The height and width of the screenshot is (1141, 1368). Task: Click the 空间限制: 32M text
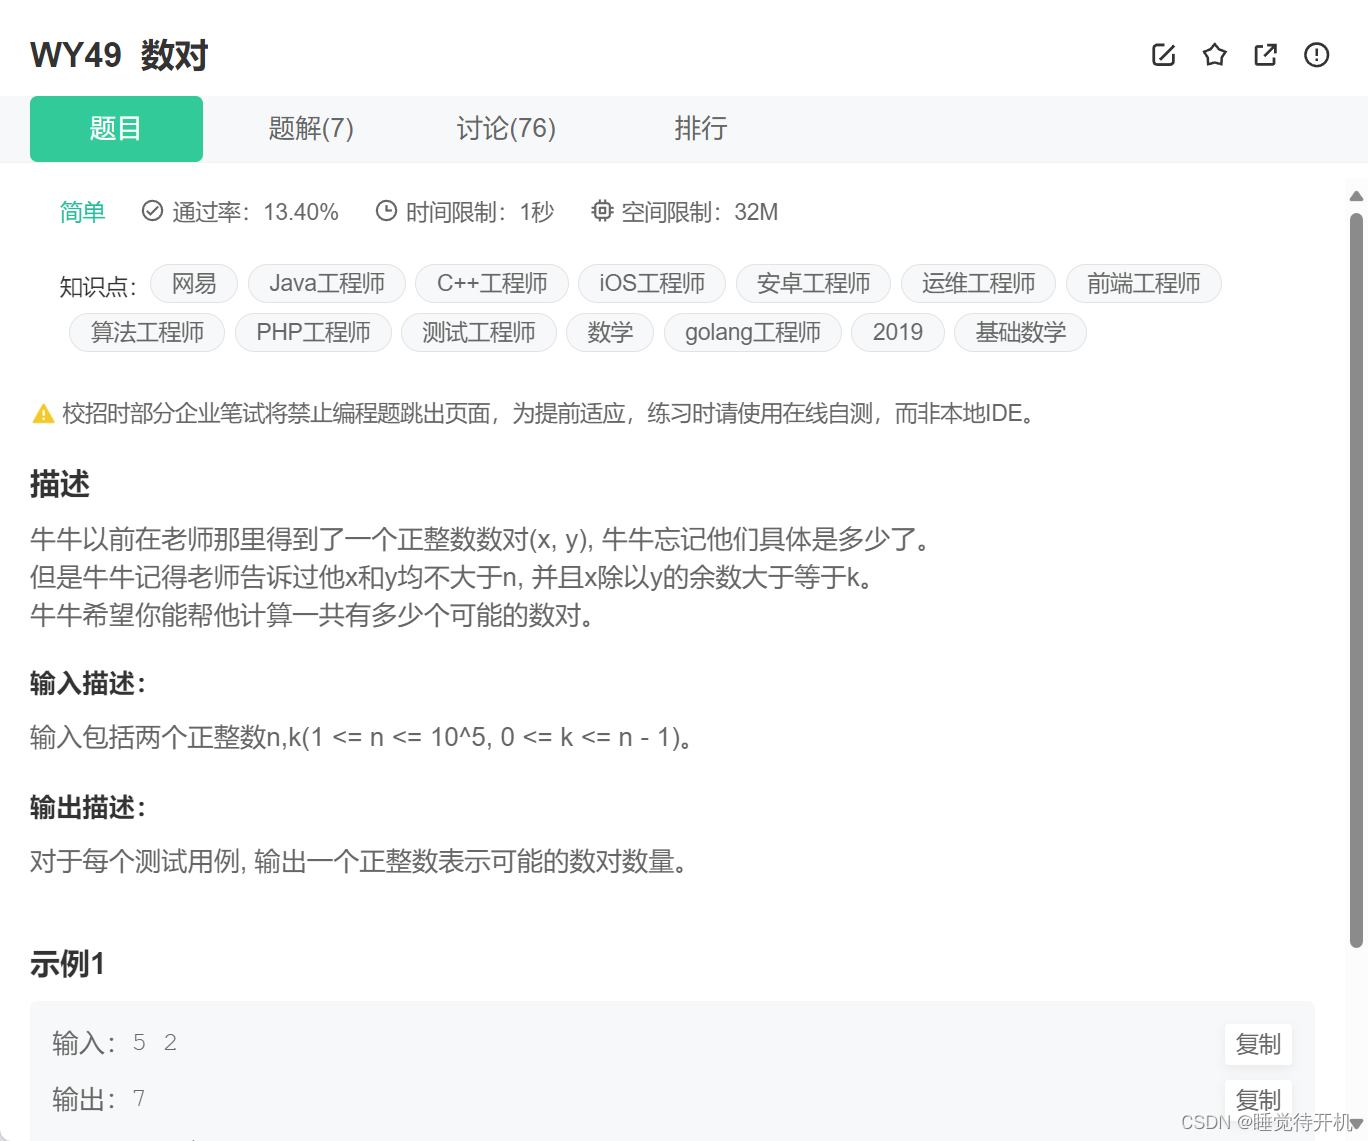tap(700, 212)
